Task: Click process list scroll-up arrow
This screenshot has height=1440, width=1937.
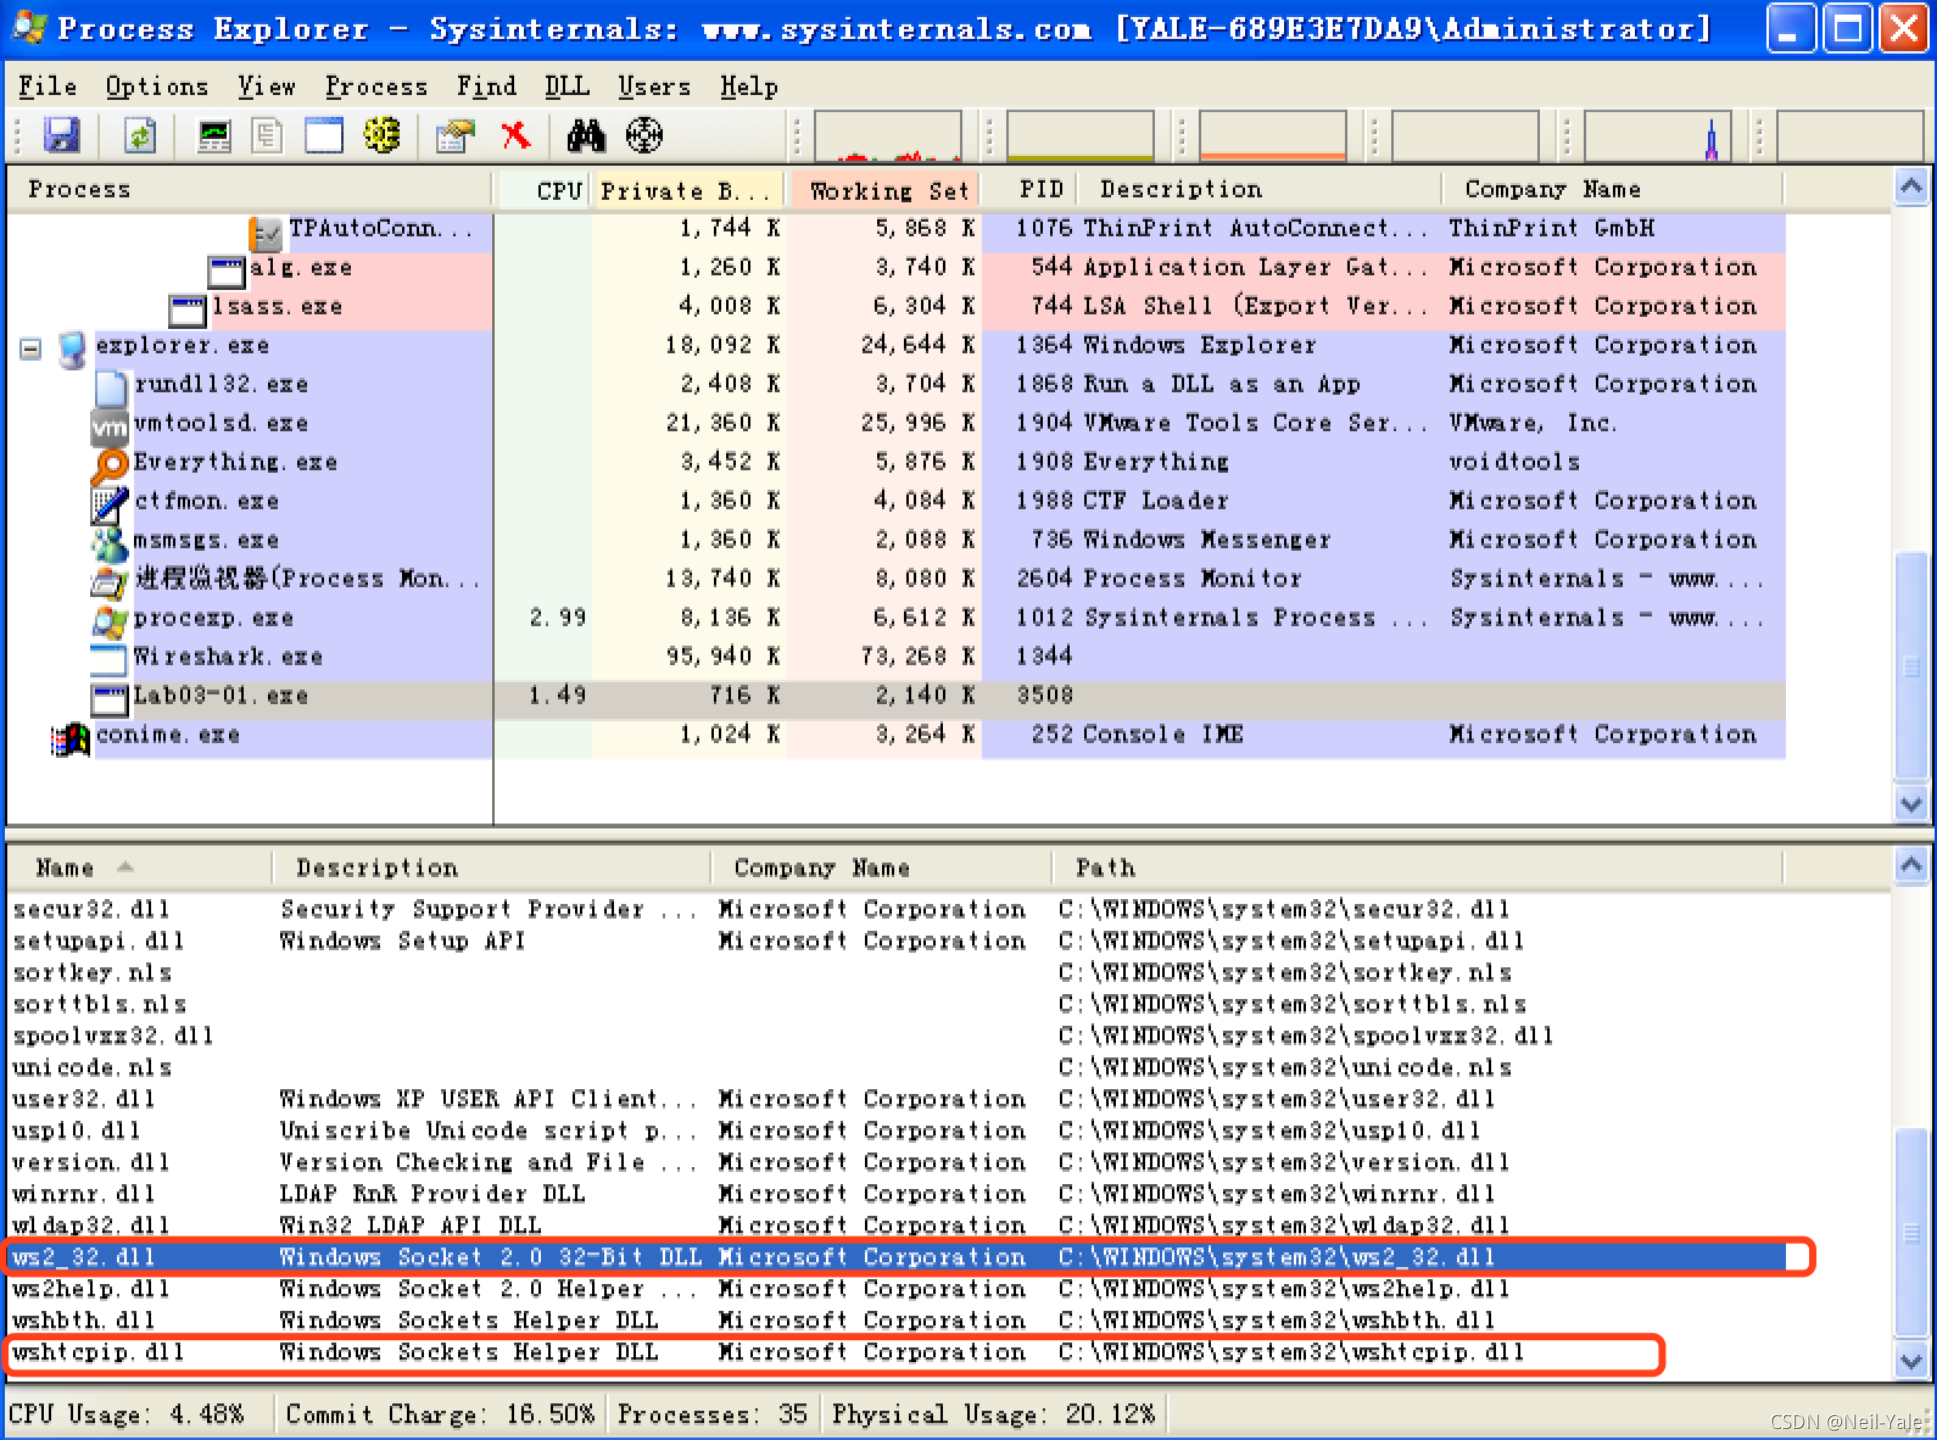Action: coord(1911,187)
